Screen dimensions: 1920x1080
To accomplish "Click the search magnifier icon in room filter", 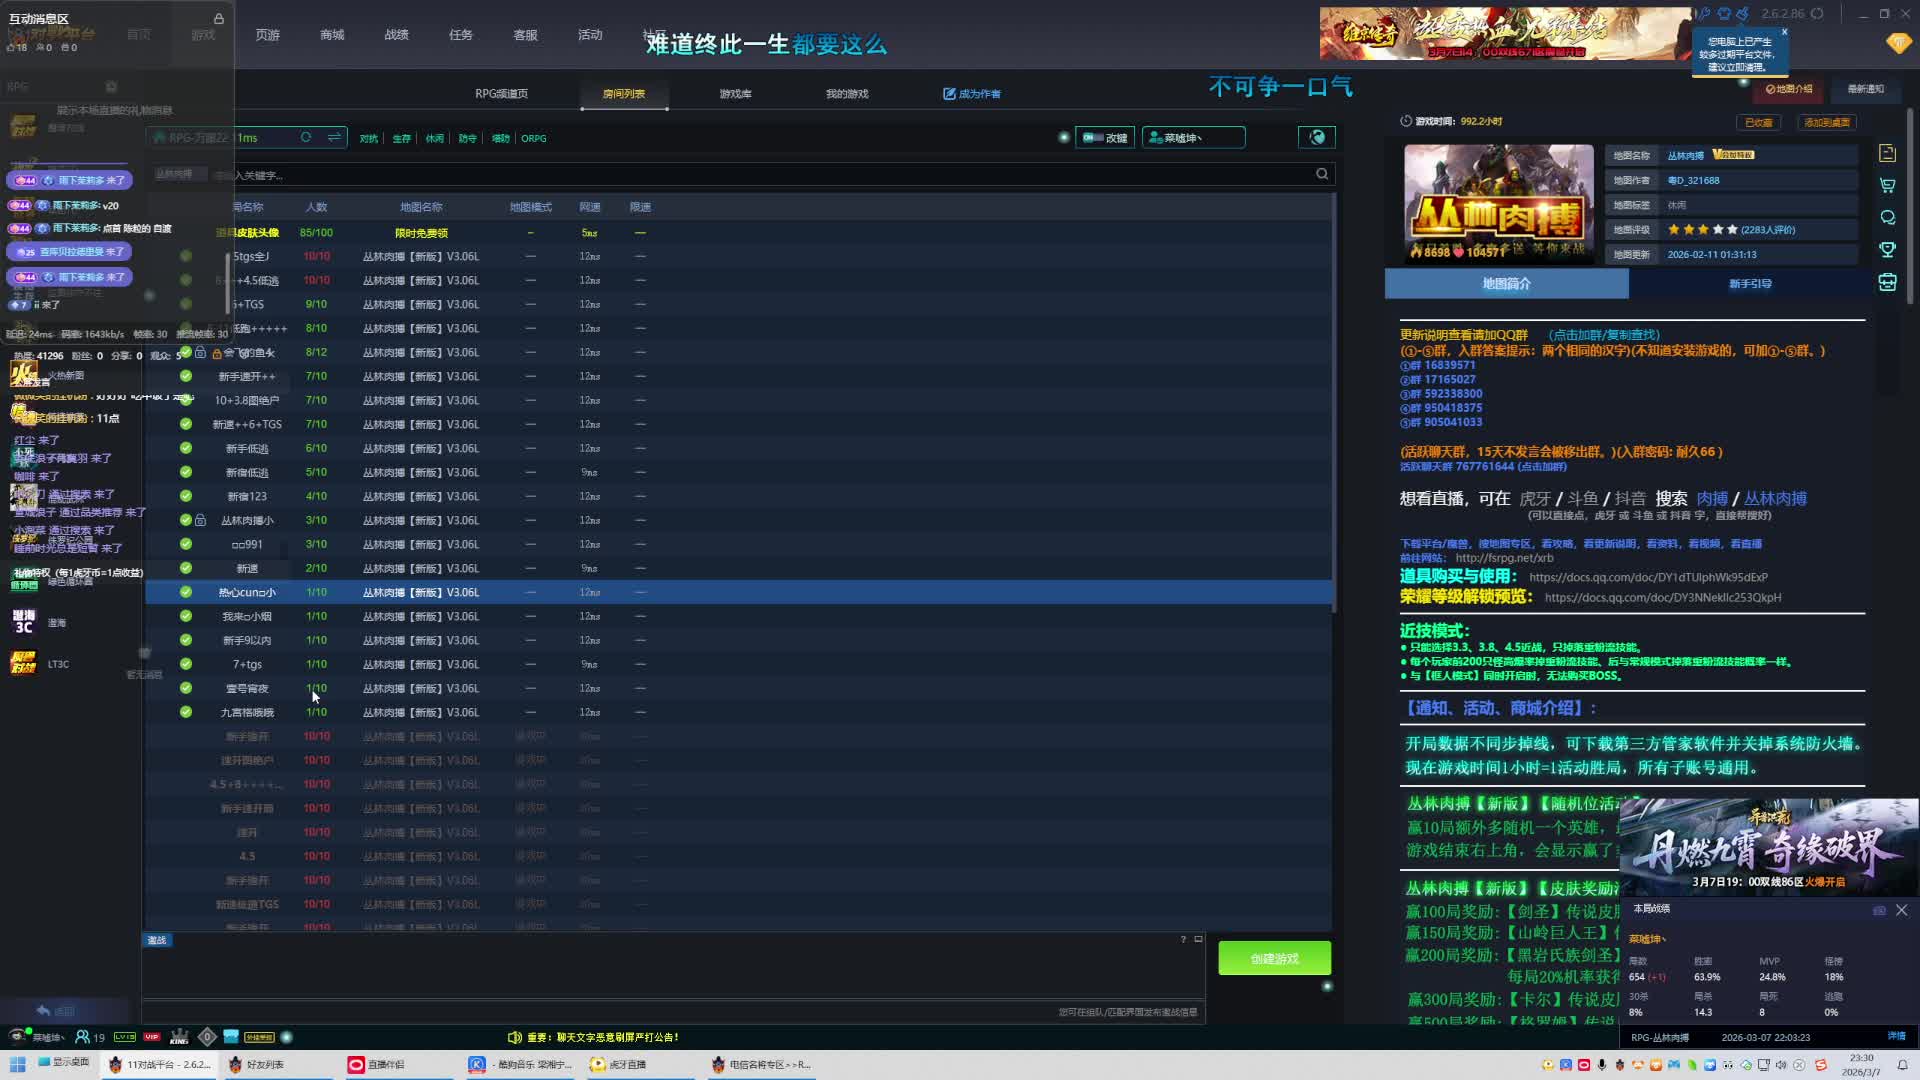I will 1322,174.
